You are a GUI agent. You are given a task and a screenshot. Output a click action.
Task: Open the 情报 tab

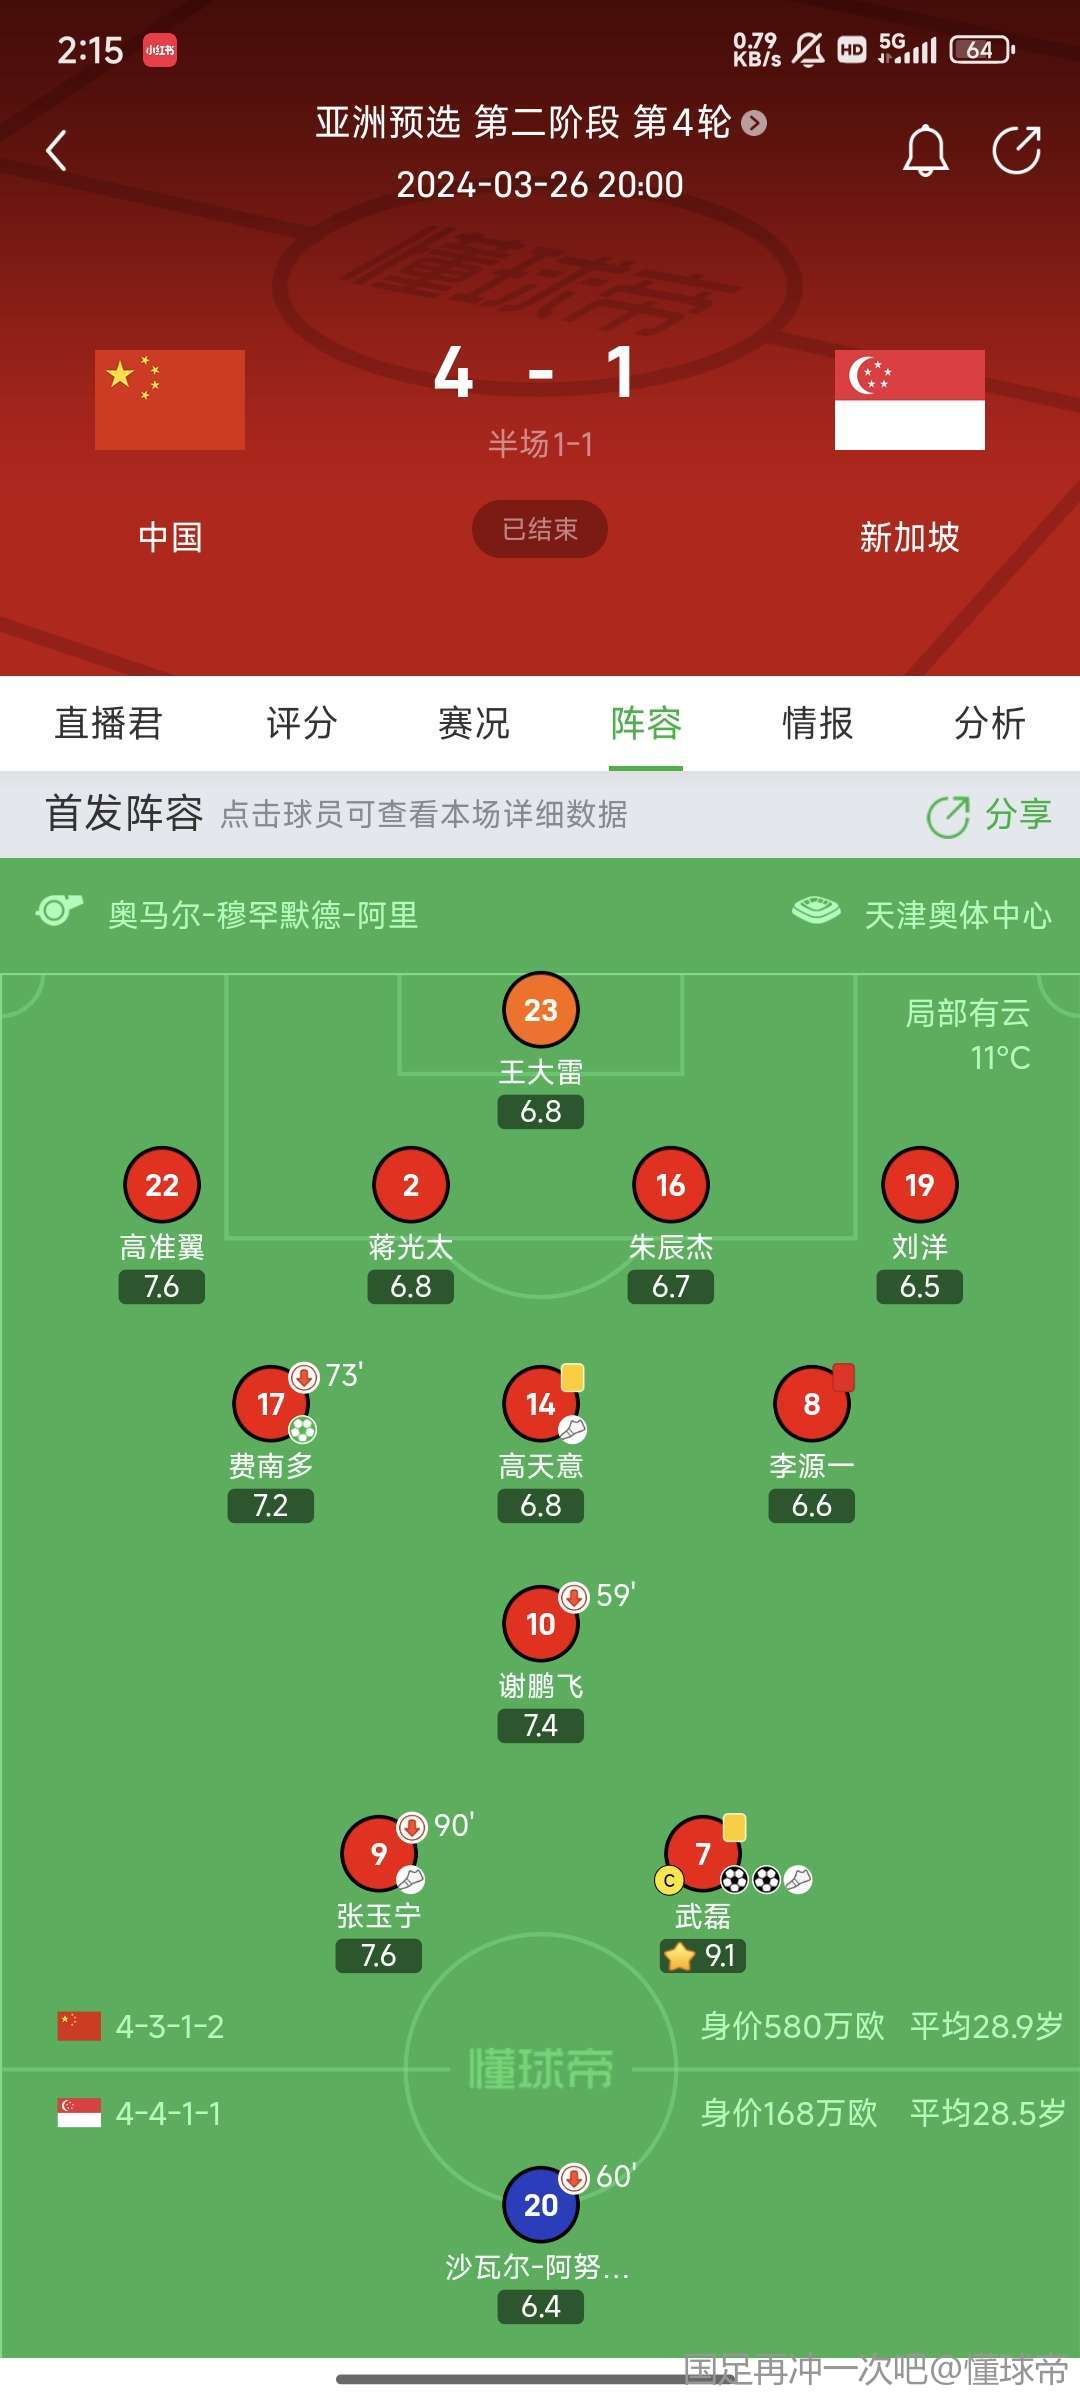pos(818,723)
